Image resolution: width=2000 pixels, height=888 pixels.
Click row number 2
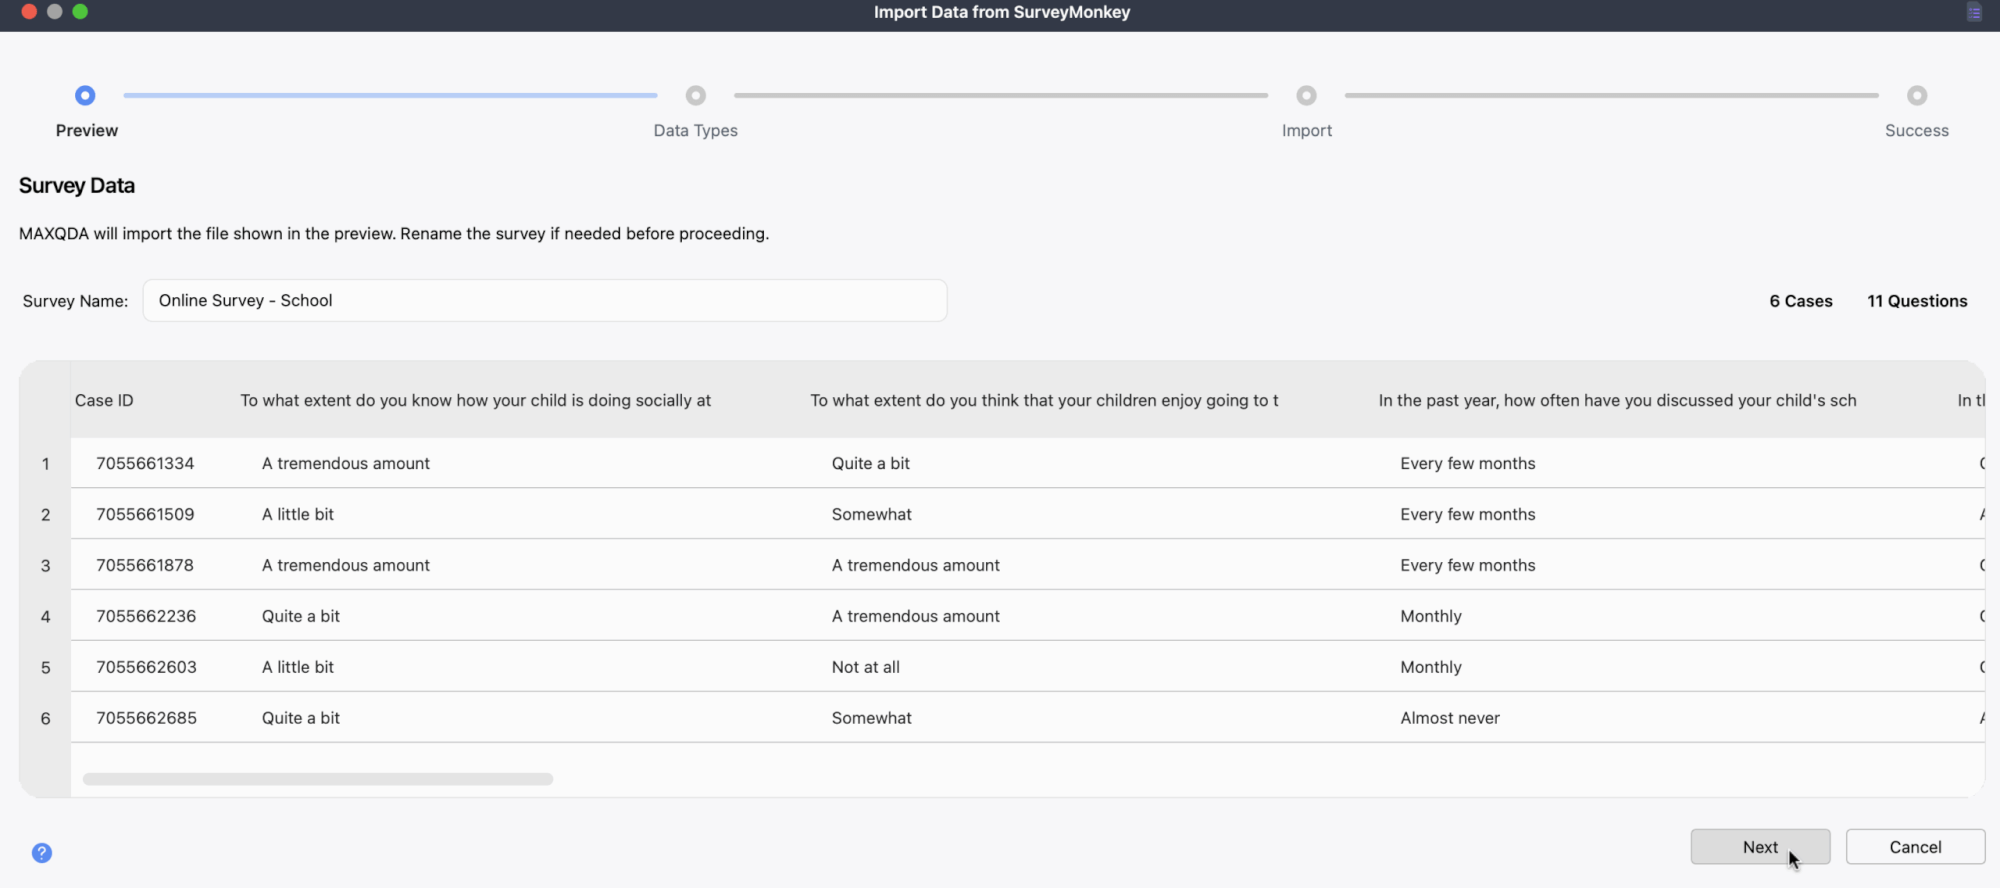point(45,514)
